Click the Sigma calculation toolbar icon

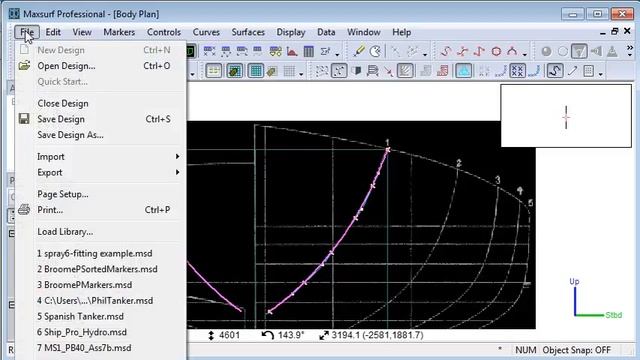325,51
